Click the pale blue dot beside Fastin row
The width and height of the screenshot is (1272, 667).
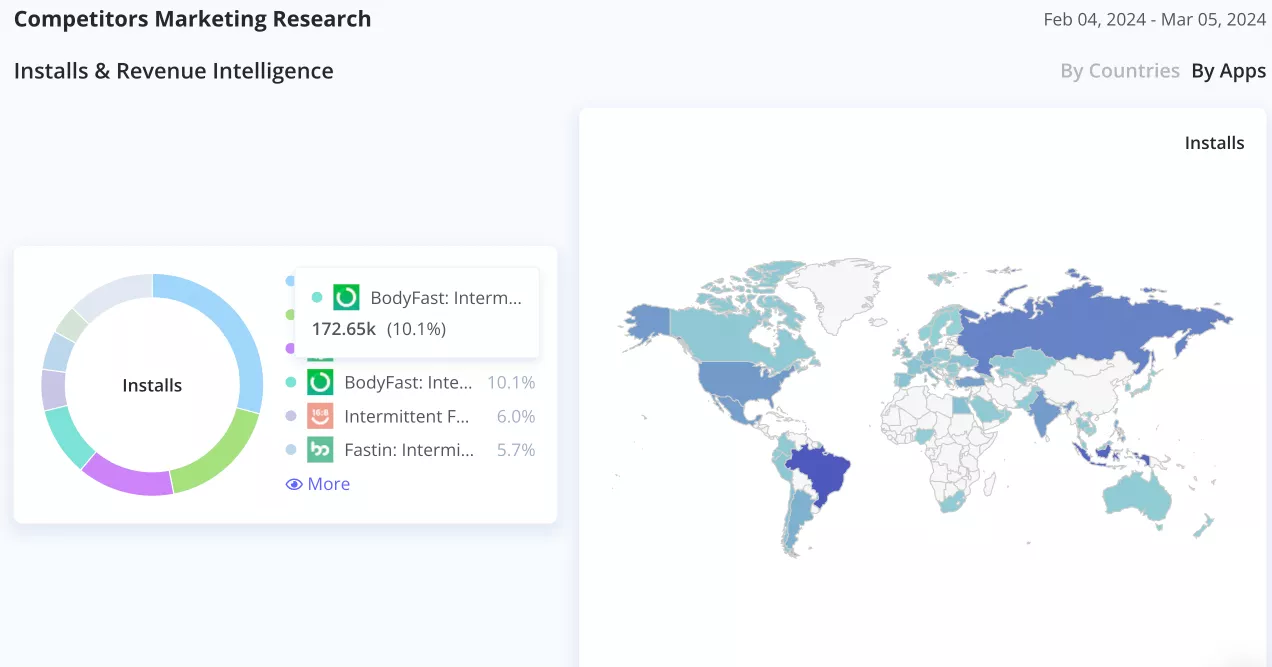(290, 450)
